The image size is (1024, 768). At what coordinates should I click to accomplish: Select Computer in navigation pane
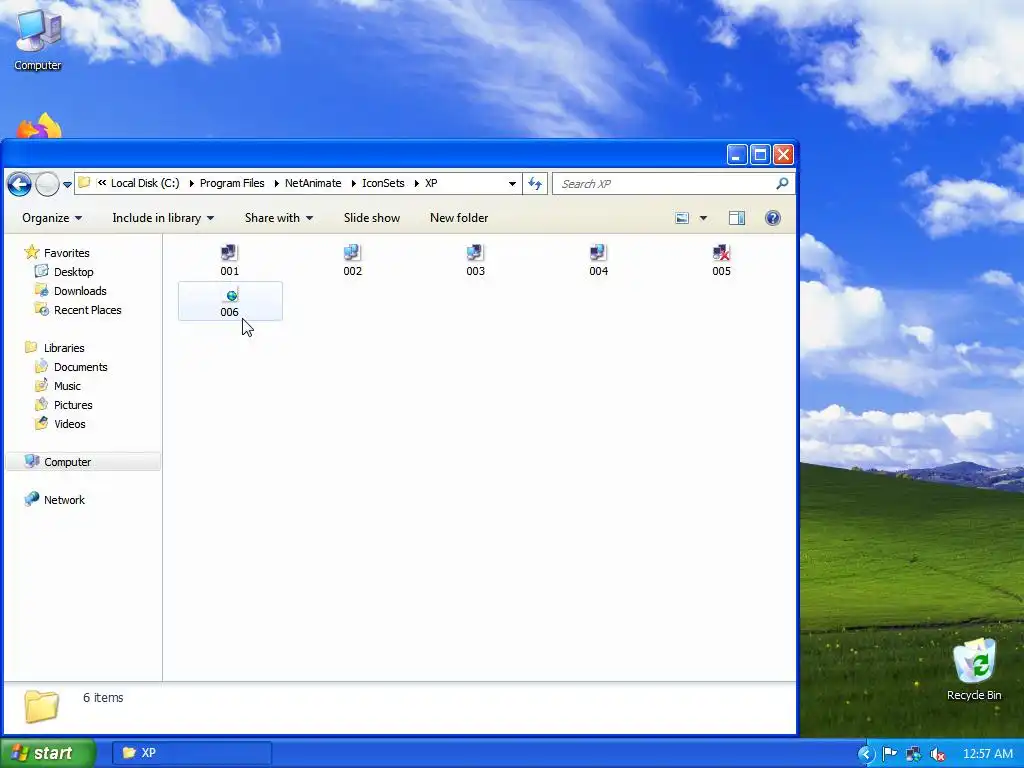click(x=82, y=462)
